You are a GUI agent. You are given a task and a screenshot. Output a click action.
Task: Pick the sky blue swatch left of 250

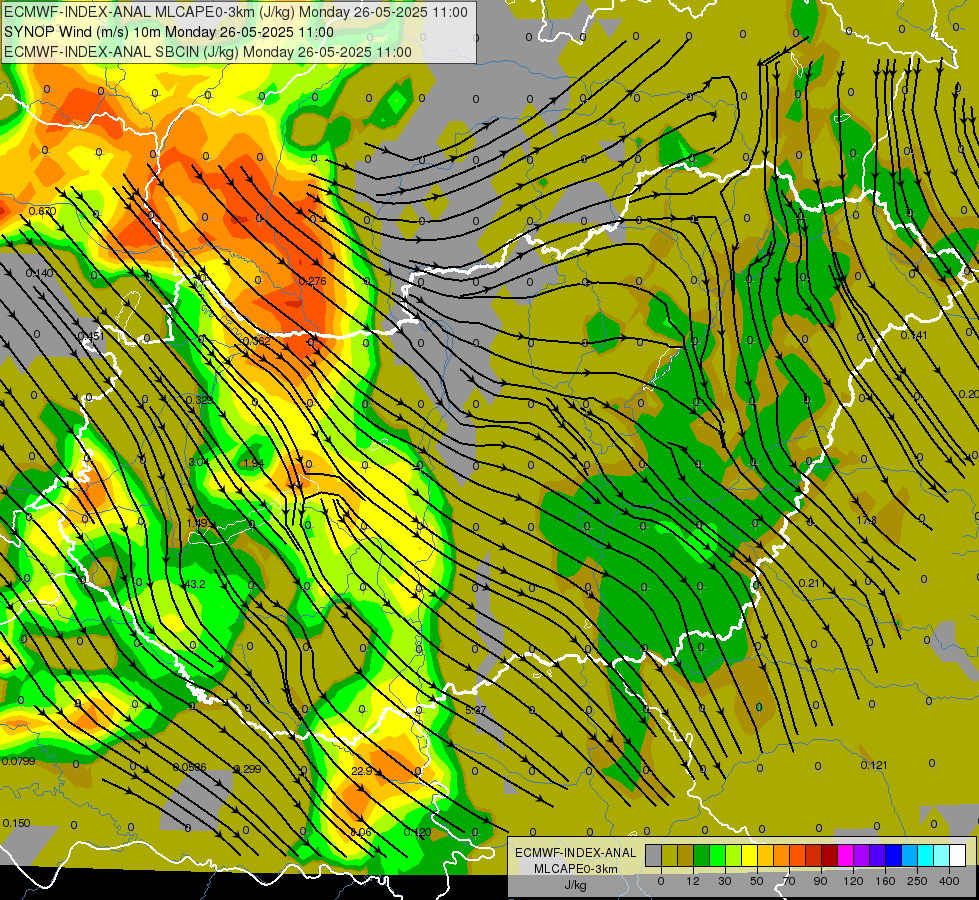pyautogui.click(x=910, y=855)
